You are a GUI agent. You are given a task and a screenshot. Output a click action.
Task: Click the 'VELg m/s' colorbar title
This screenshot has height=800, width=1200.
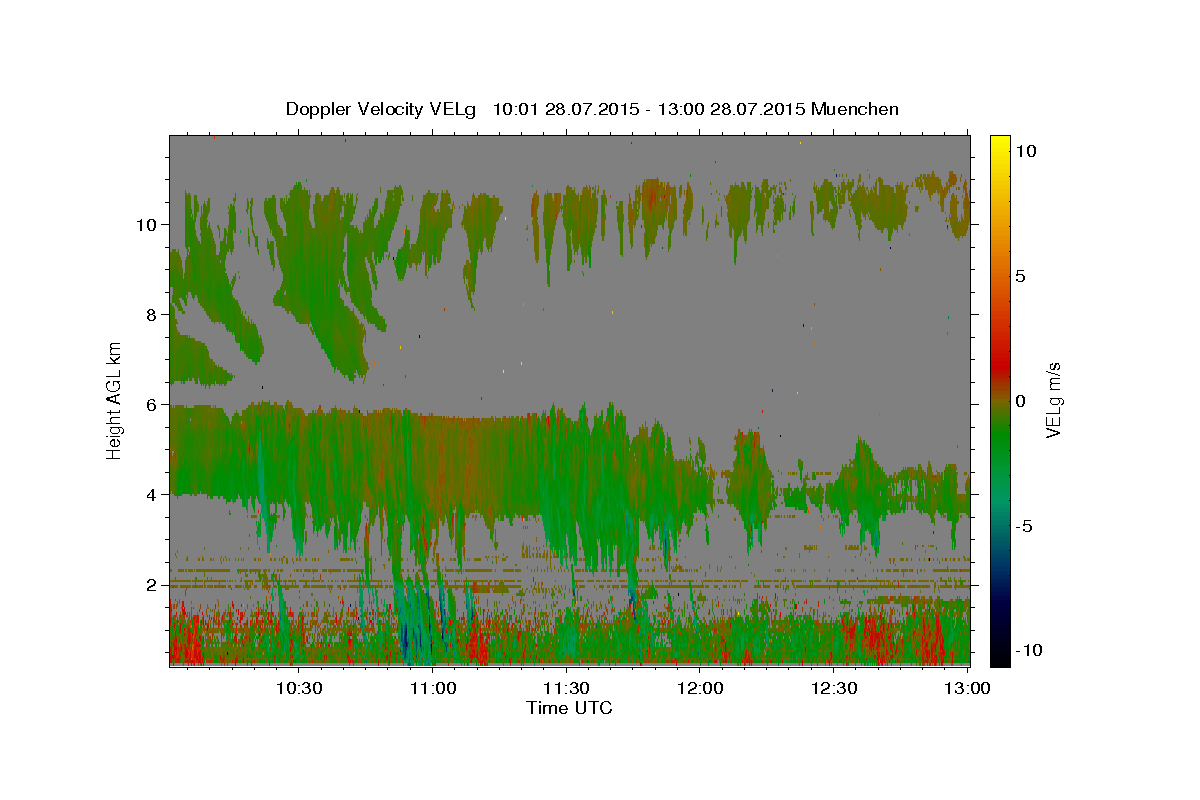point(1055,400)
